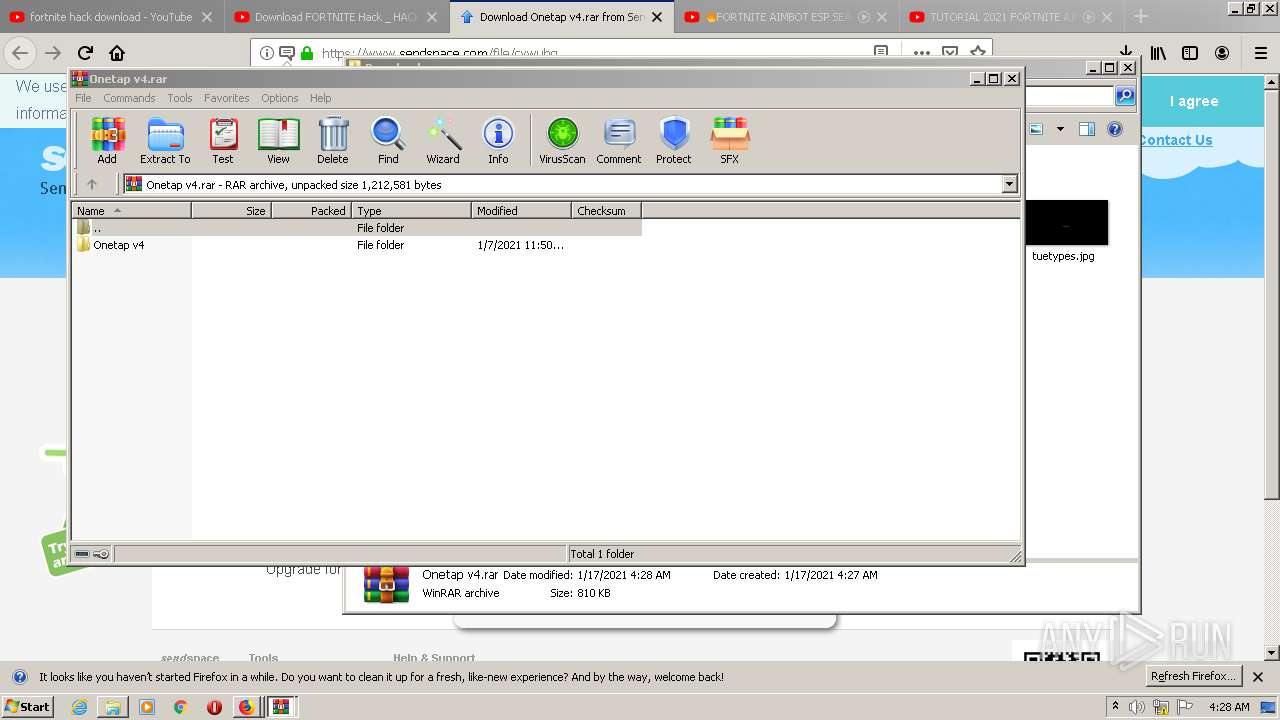Click the password key icon in status bar
This screenshot has width=1280, height=720.
point(101,553)
